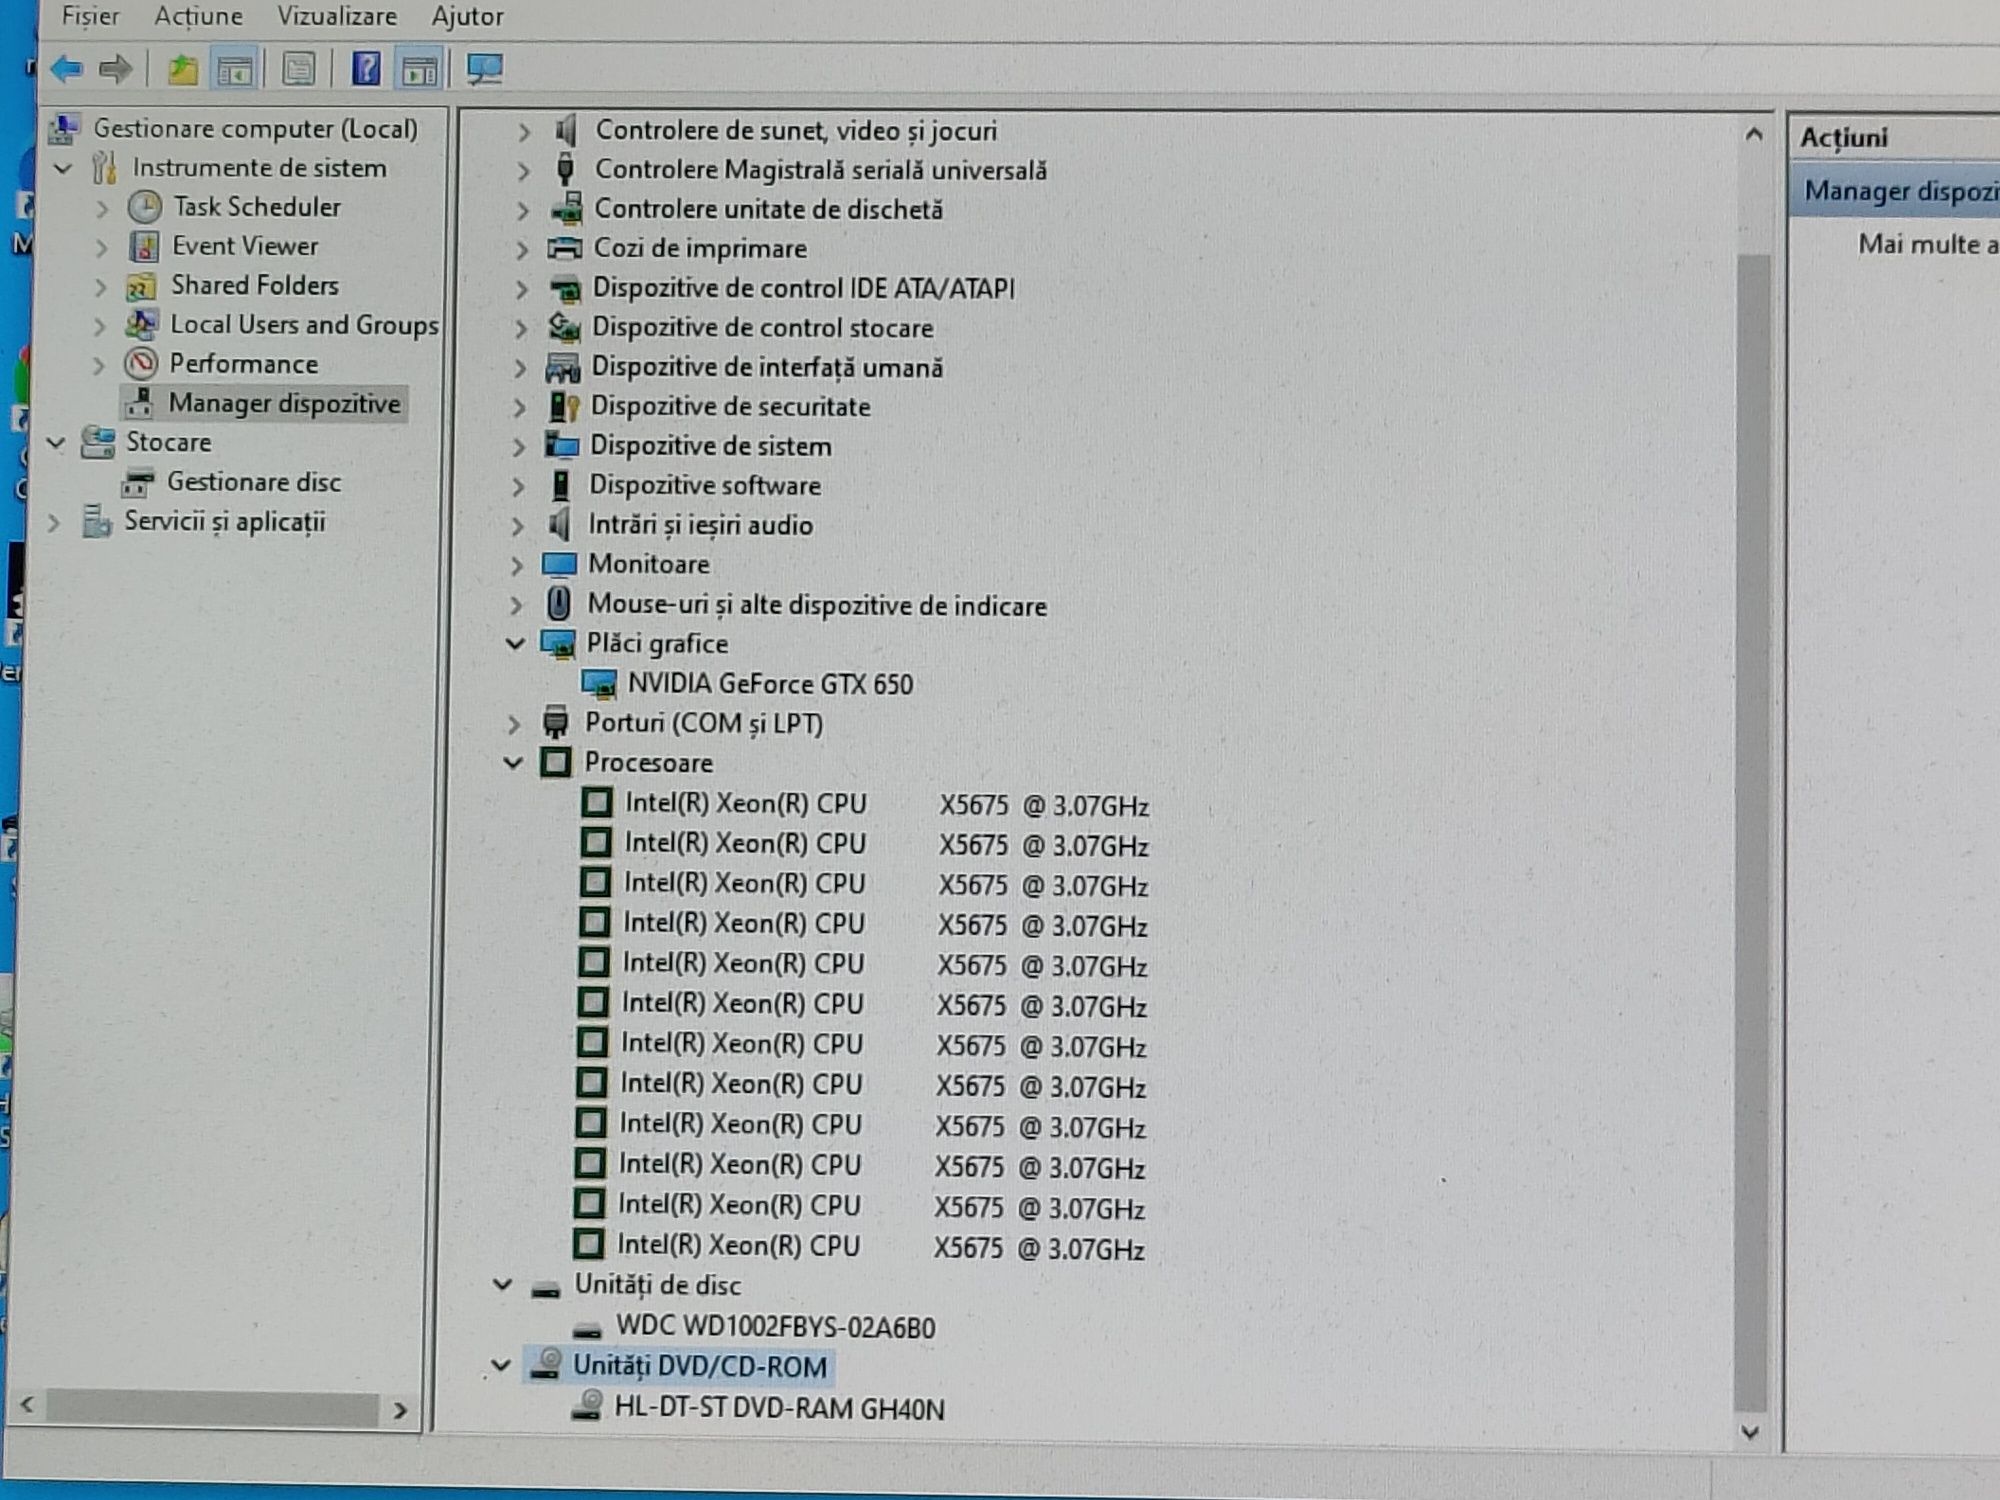Viewport: 2000px width, 1500px height.
Task: Expand Local Users and Groups node
Action: click(x=99, y=326)
